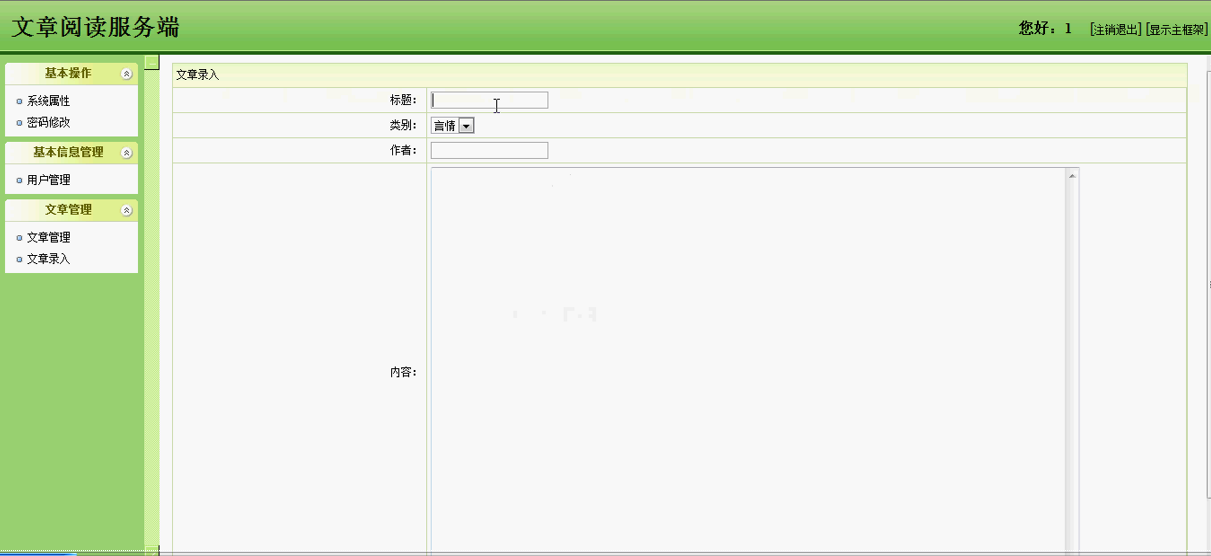Open 系统属性 in the sidebar
1211x556 pixels.
pyautogui.click(x=48, y=101)
